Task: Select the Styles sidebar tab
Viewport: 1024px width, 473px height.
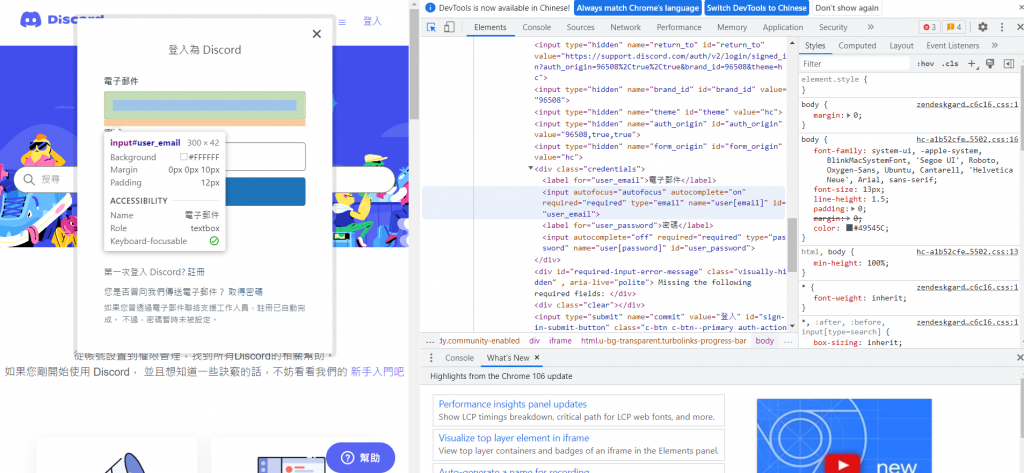Action: point(814,45)
